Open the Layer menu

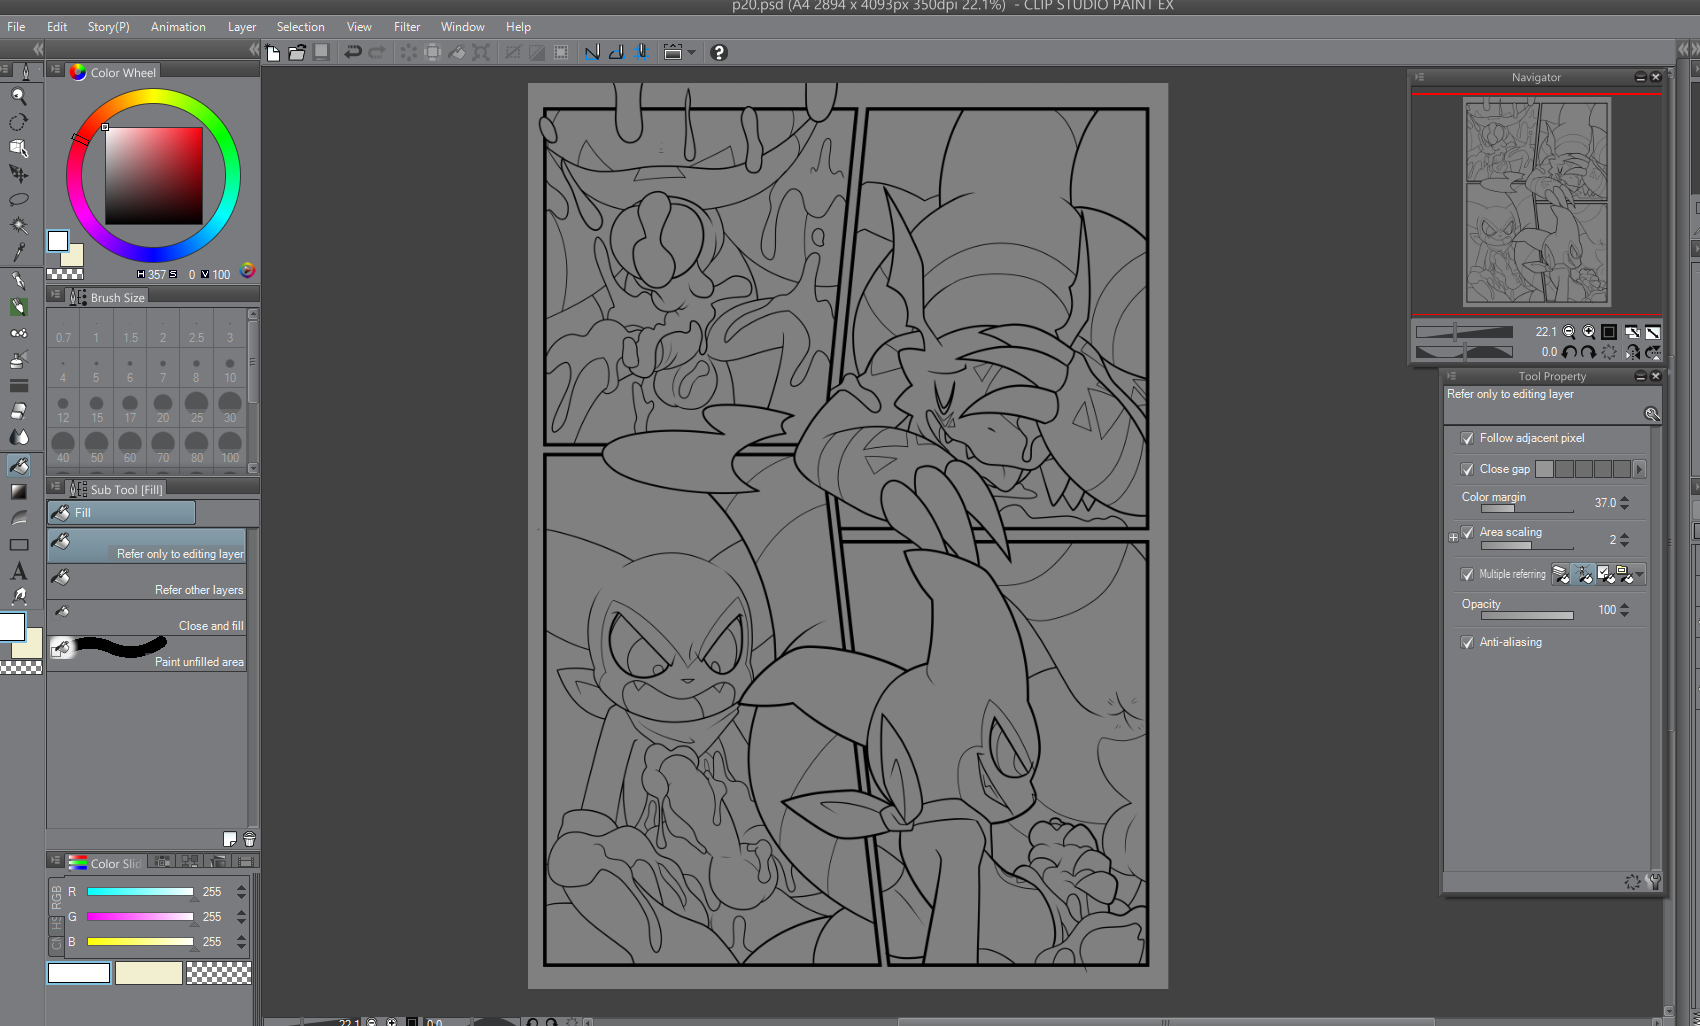[242, 27]
